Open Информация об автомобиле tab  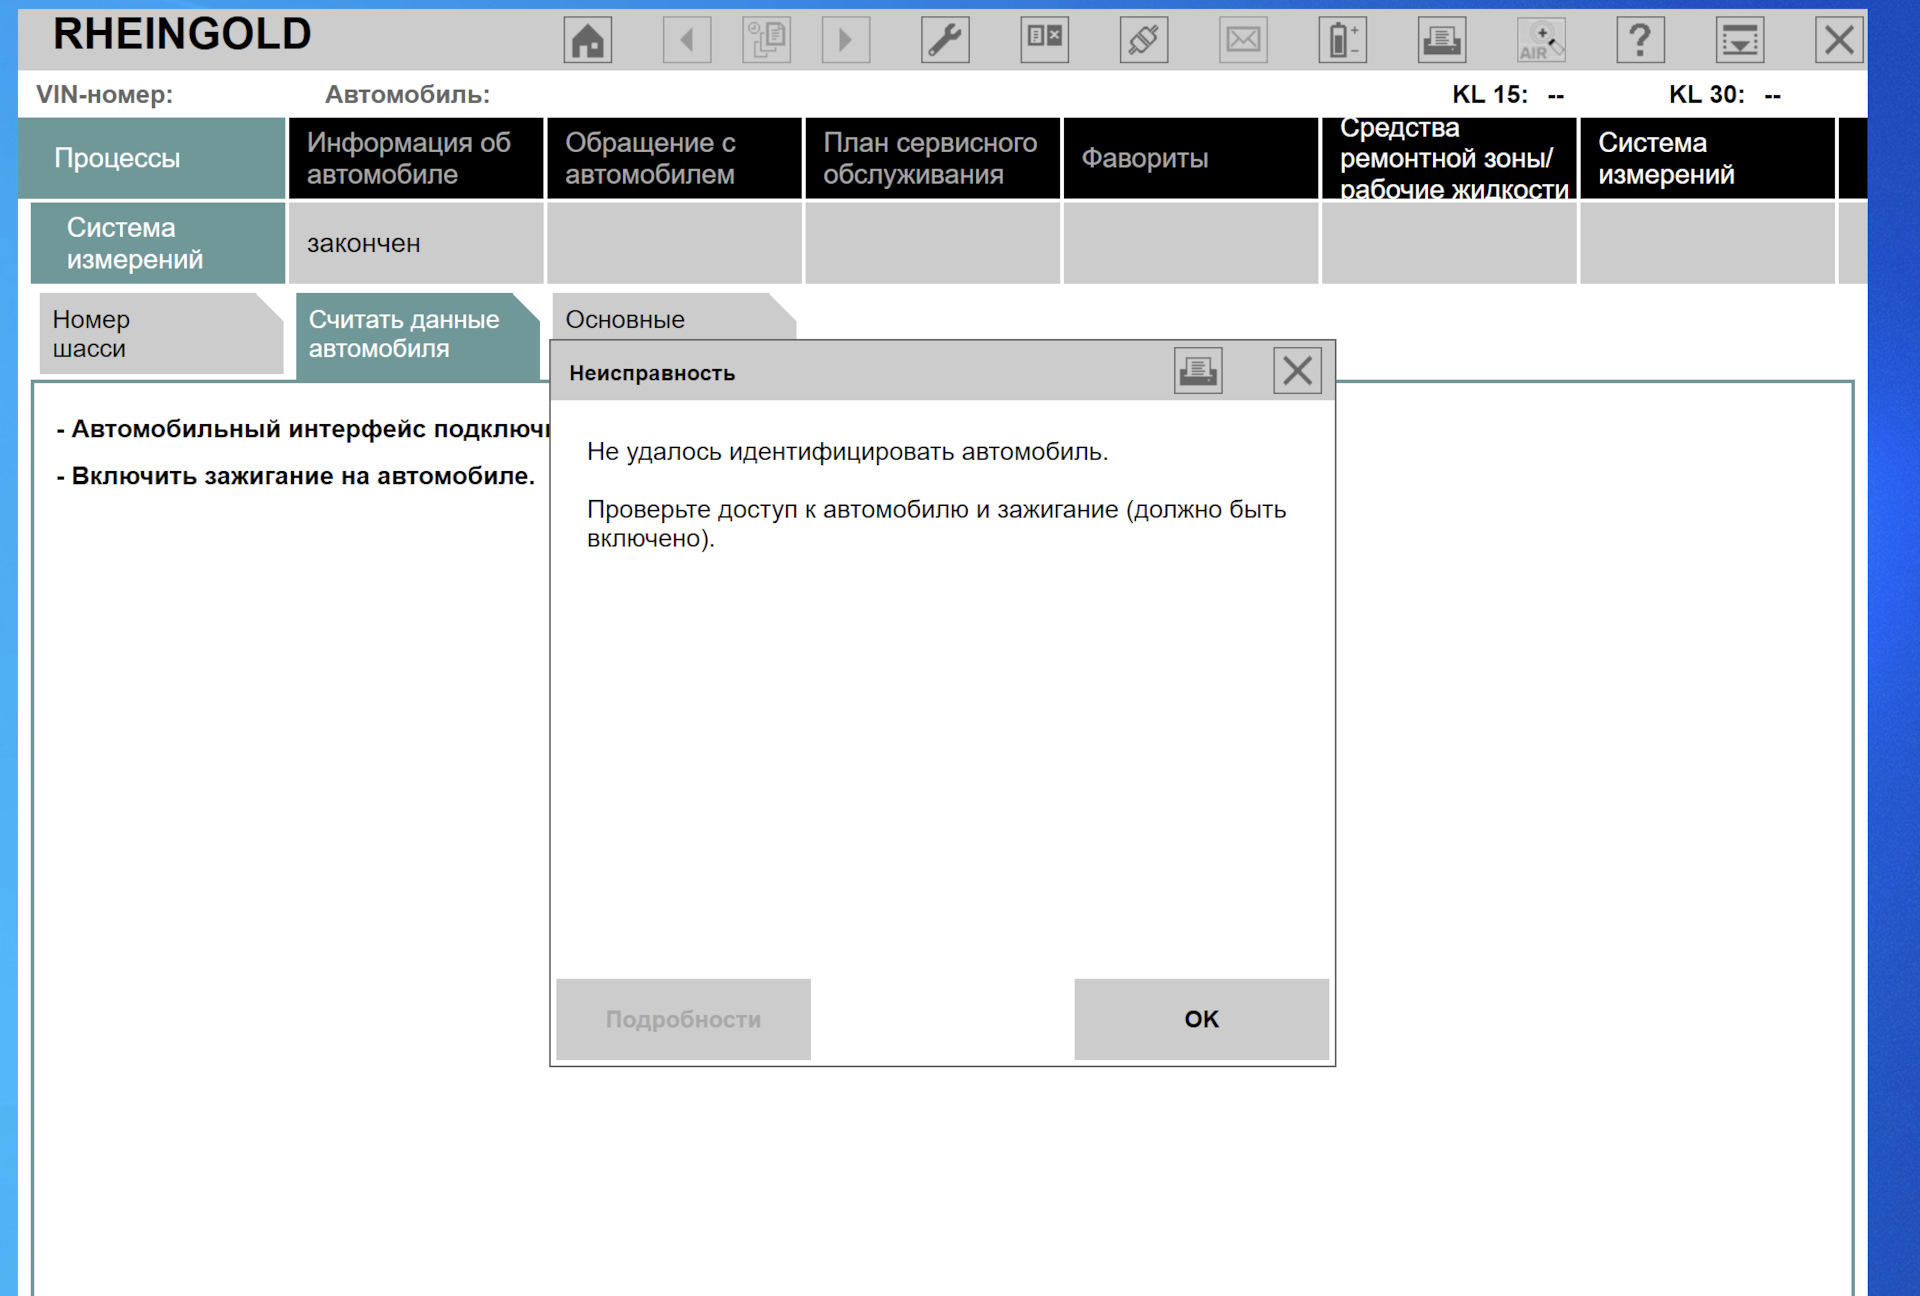pos(416,158)
